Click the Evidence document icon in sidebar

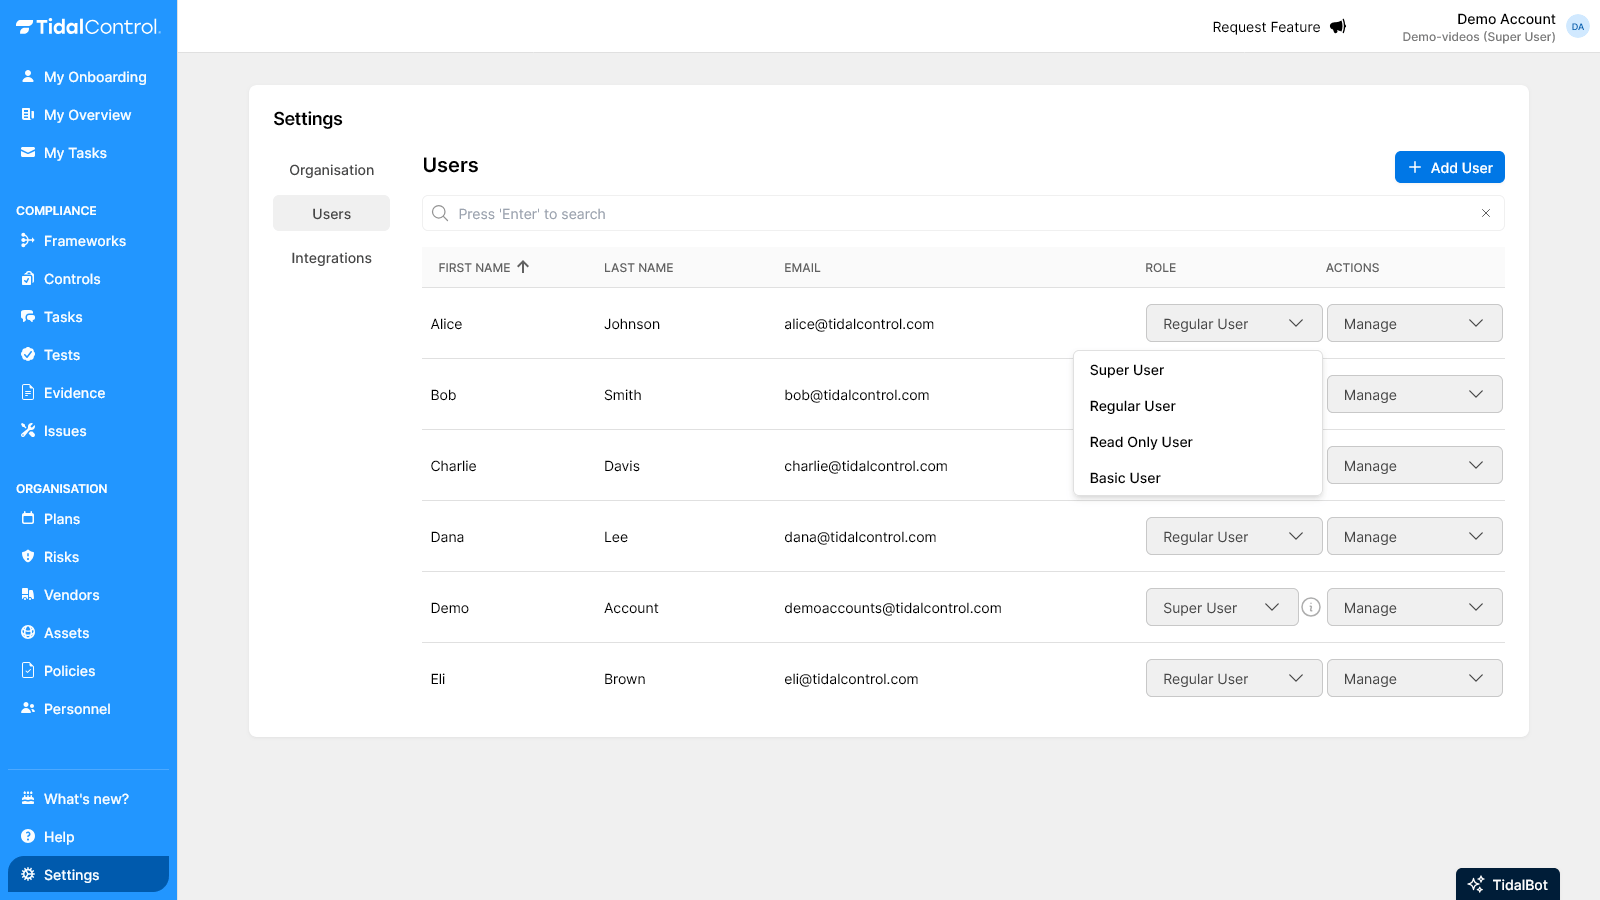(x=28, y=393)
